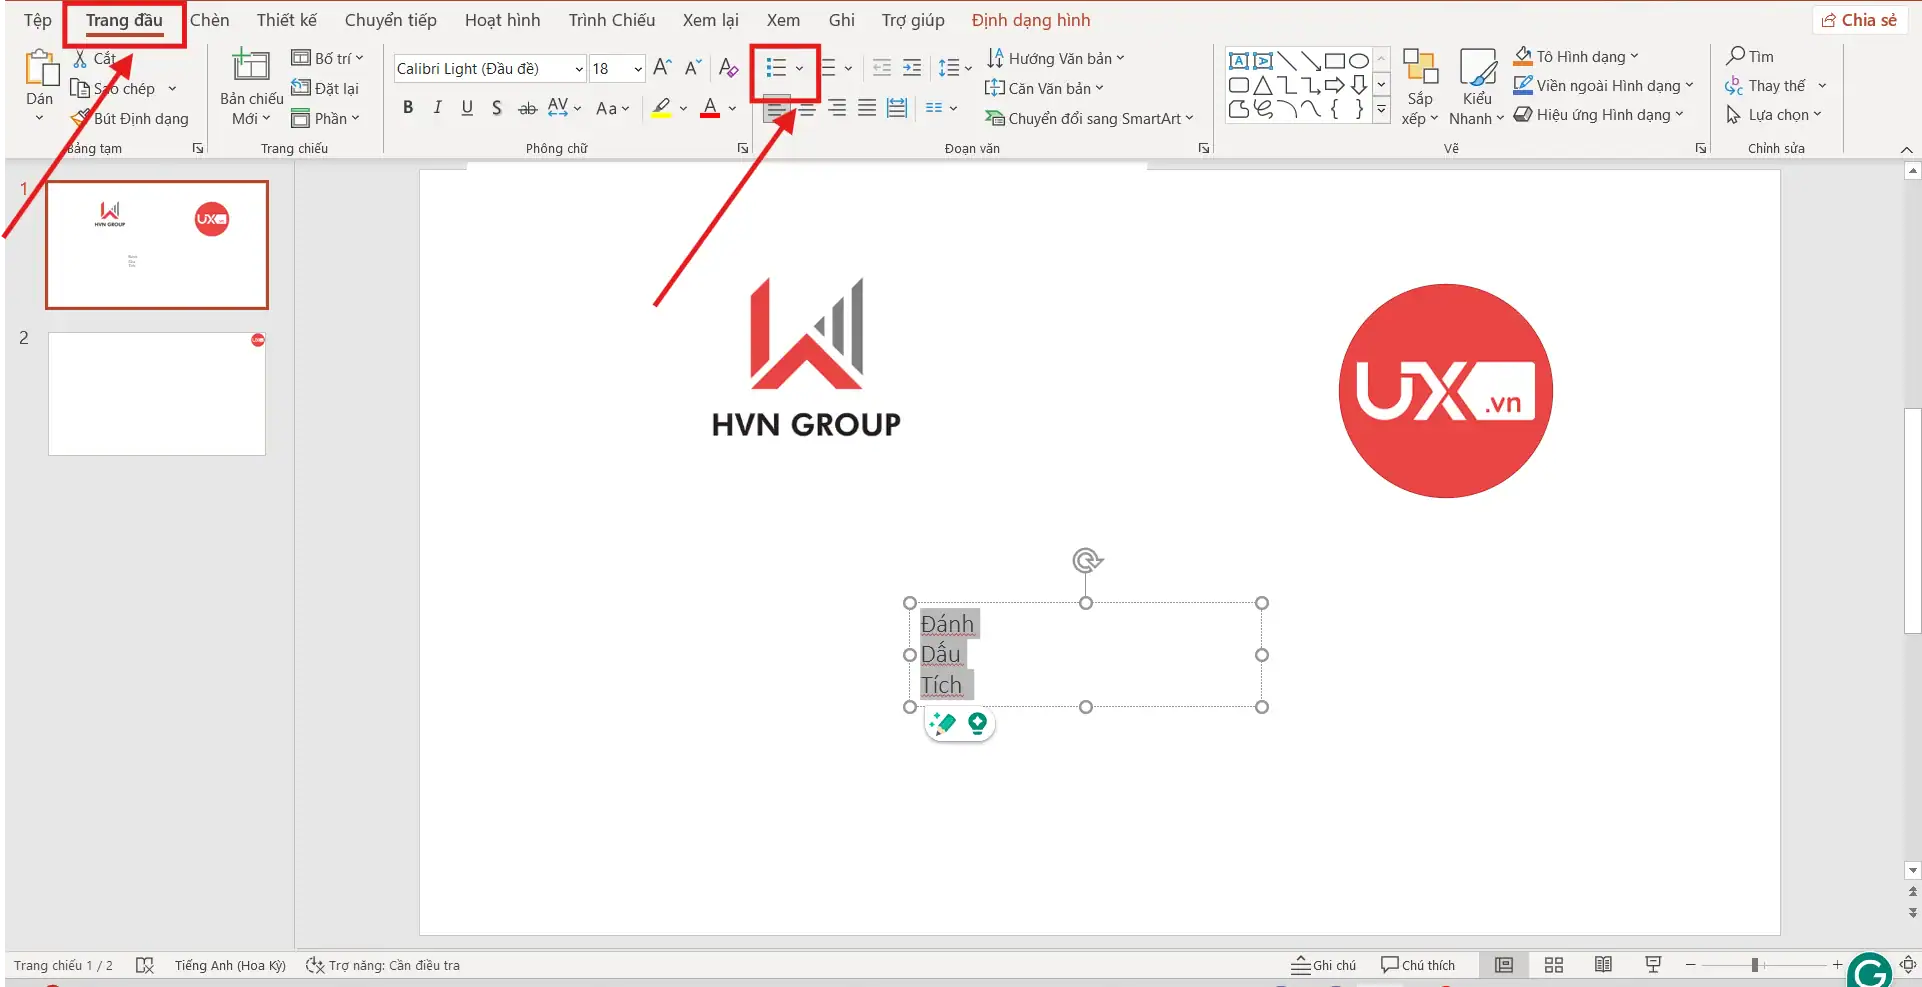The image size is (1922, 987).
Task: Insert a text box shape
Action: (x=1238, y=60)
